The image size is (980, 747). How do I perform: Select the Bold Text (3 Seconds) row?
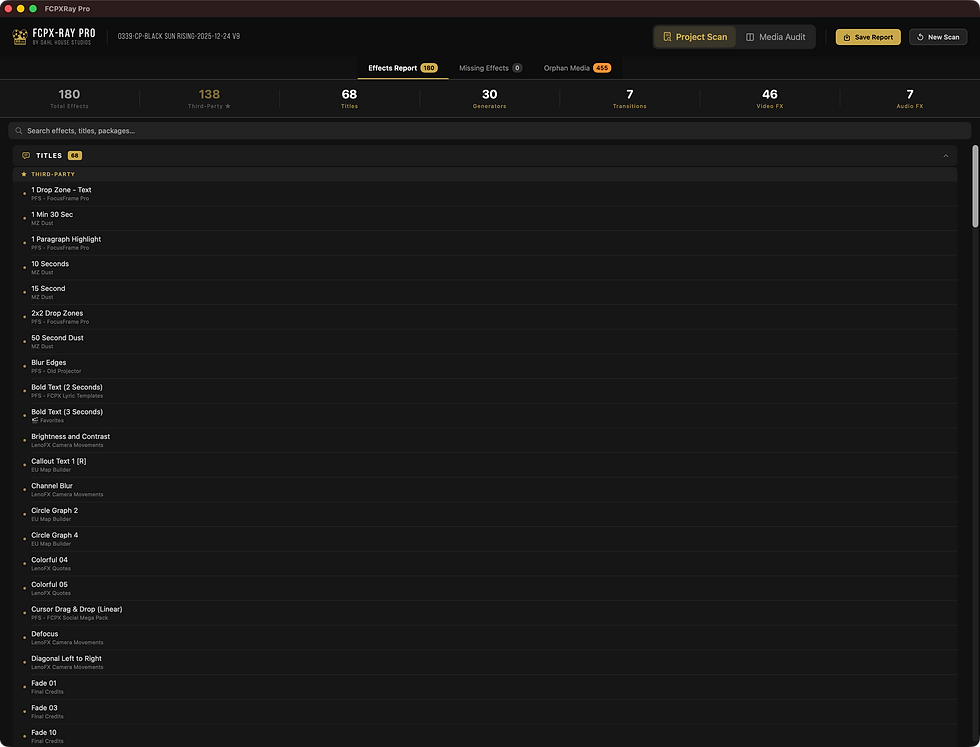[x=485, y=416]
